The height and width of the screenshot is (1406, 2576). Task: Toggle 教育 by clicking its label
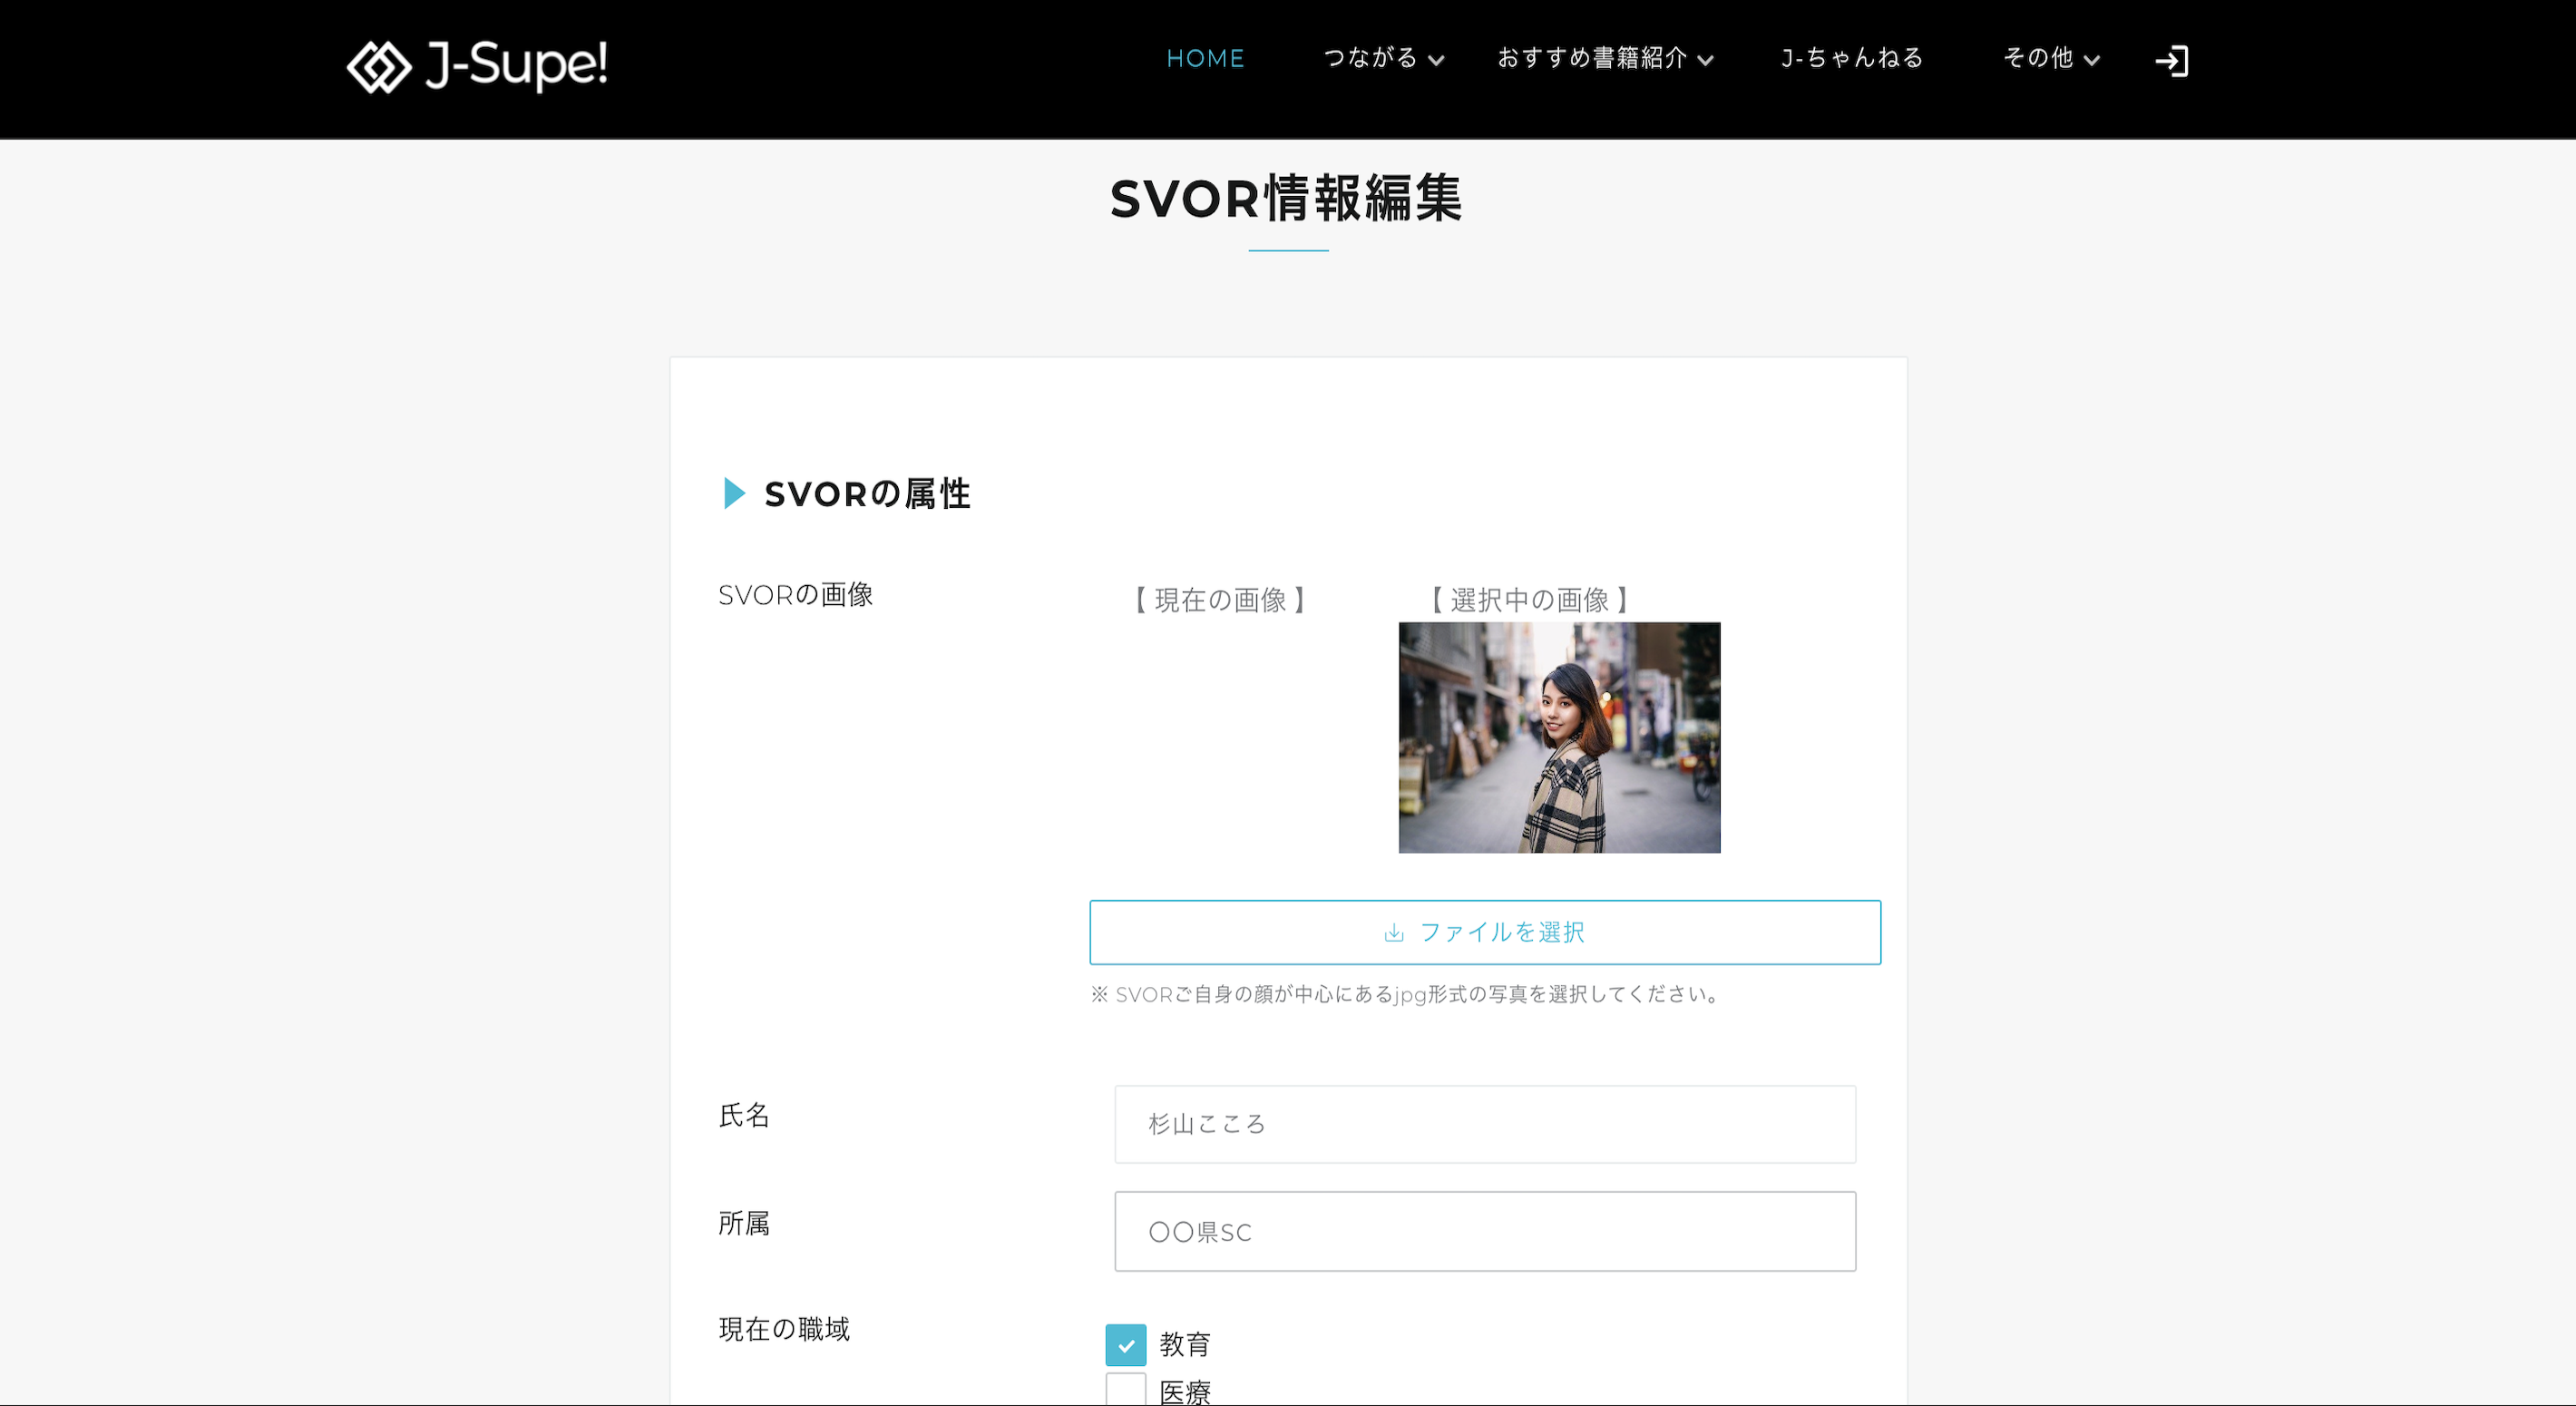pos(1185,1345)
